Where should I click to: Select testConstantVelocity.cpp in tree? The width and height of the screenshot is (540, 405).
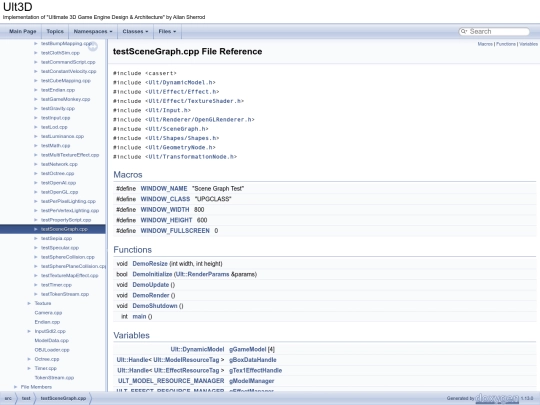(x=69, y=71)
